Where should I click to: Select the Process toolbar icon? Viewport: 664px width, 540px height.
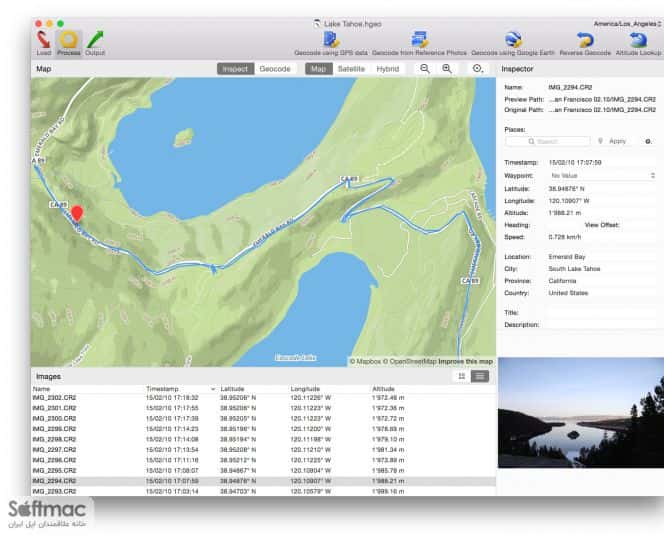point(69,40)
